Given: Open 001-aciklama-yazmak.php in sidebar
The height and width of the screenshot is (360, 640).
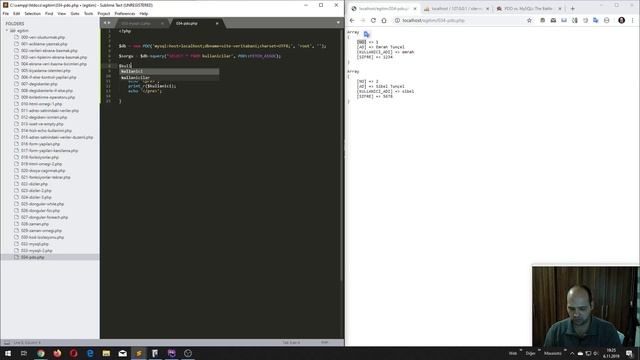Looking at the screenshot, I should point(44,44).
